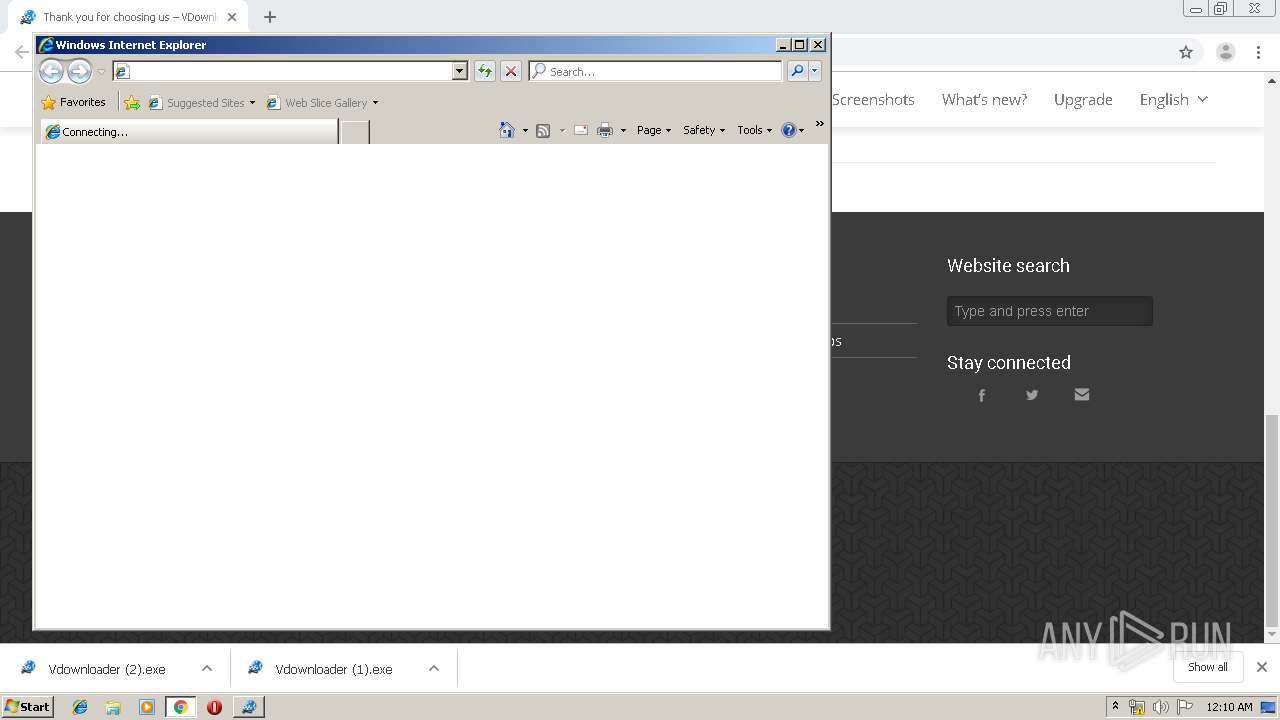Click the email envelope icon under Stay connected
This screenshot has height=720, width=1280.
[x=1082, y=394]
